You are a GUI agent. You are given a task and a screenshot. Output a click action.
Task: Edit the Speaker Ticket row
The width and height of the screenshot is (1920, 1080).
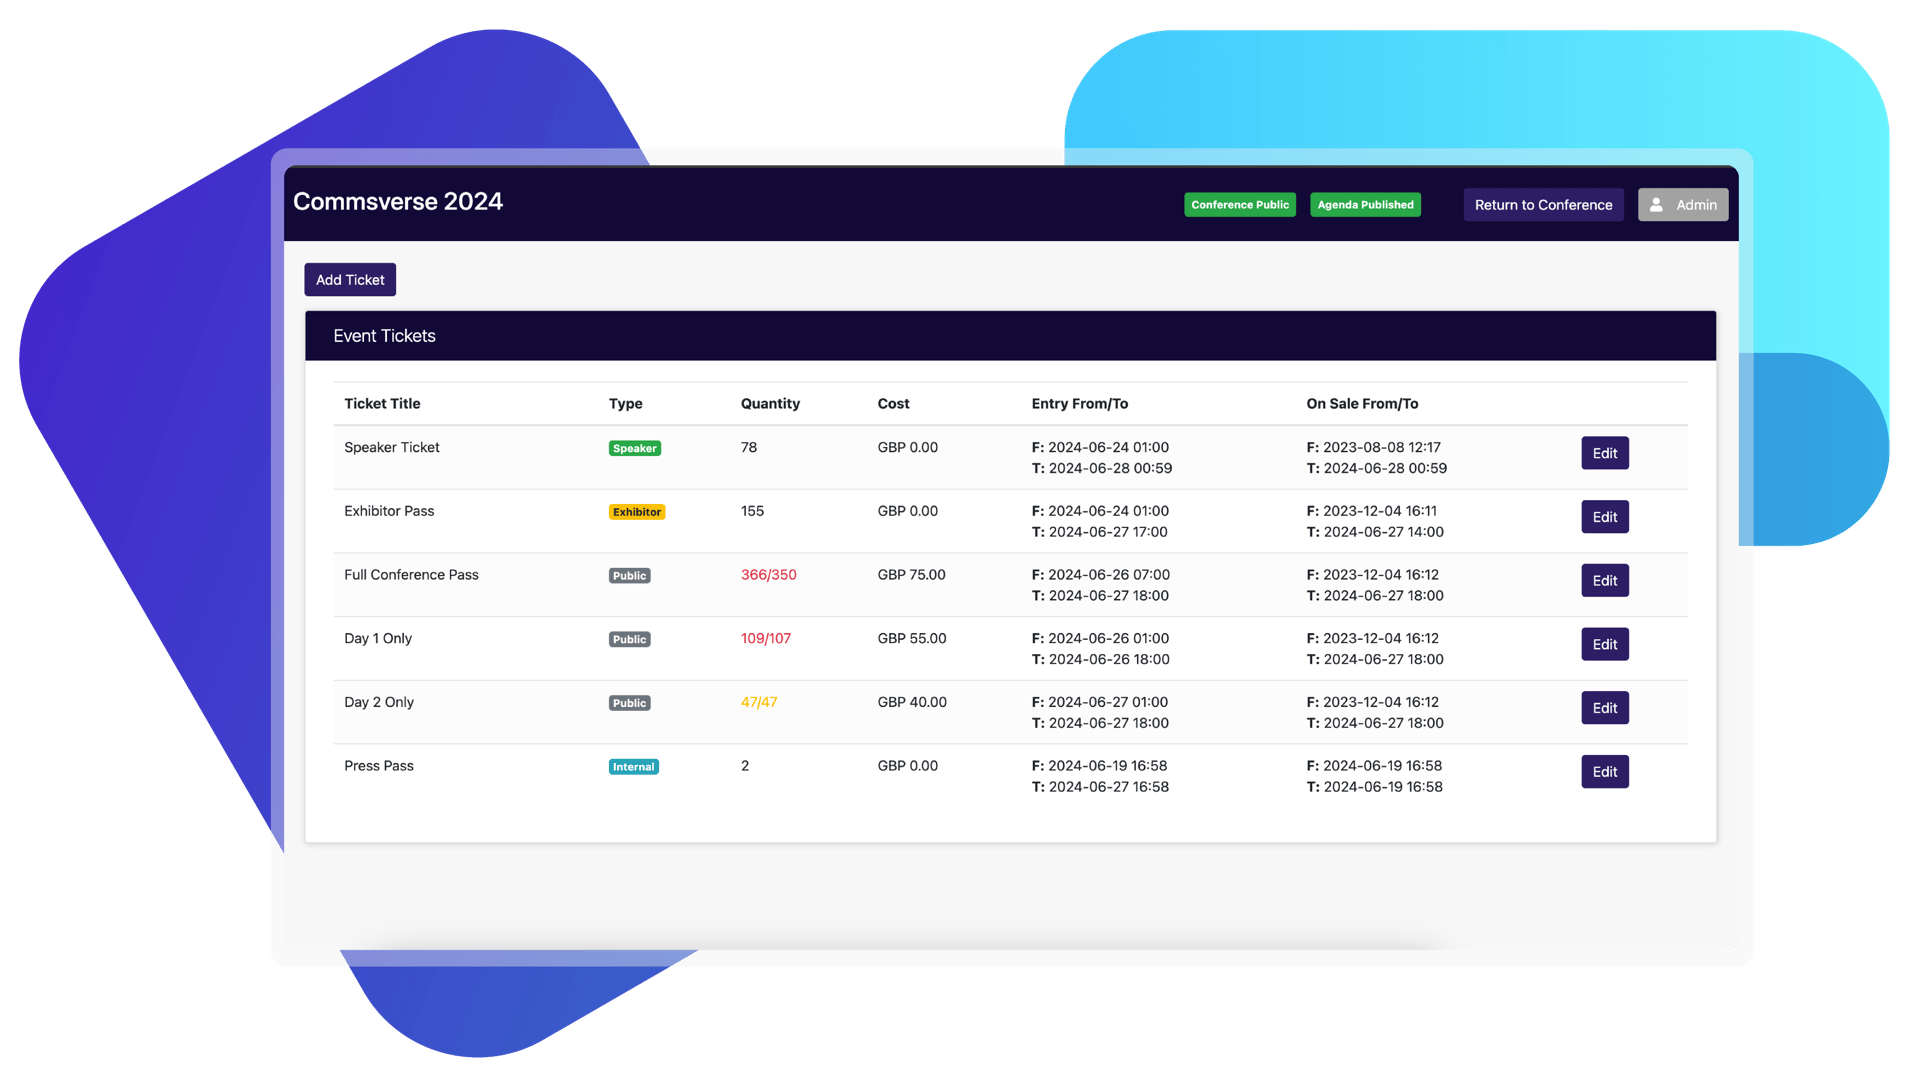tap(1605, 453)
